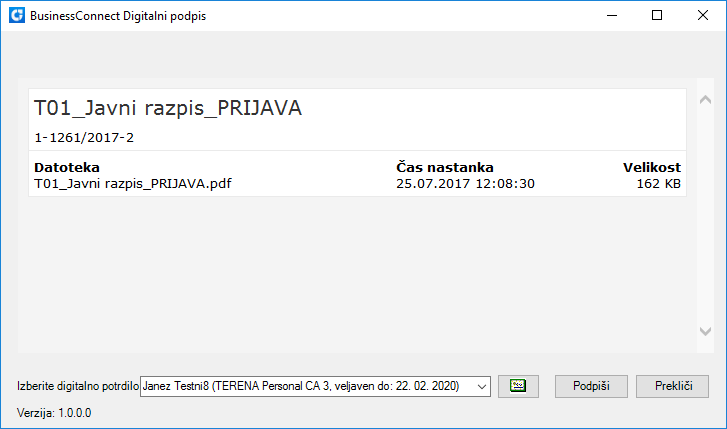Click the creation time 25.07.2017 12:08:30
This screenshot has height=429, width=727.
465,184
